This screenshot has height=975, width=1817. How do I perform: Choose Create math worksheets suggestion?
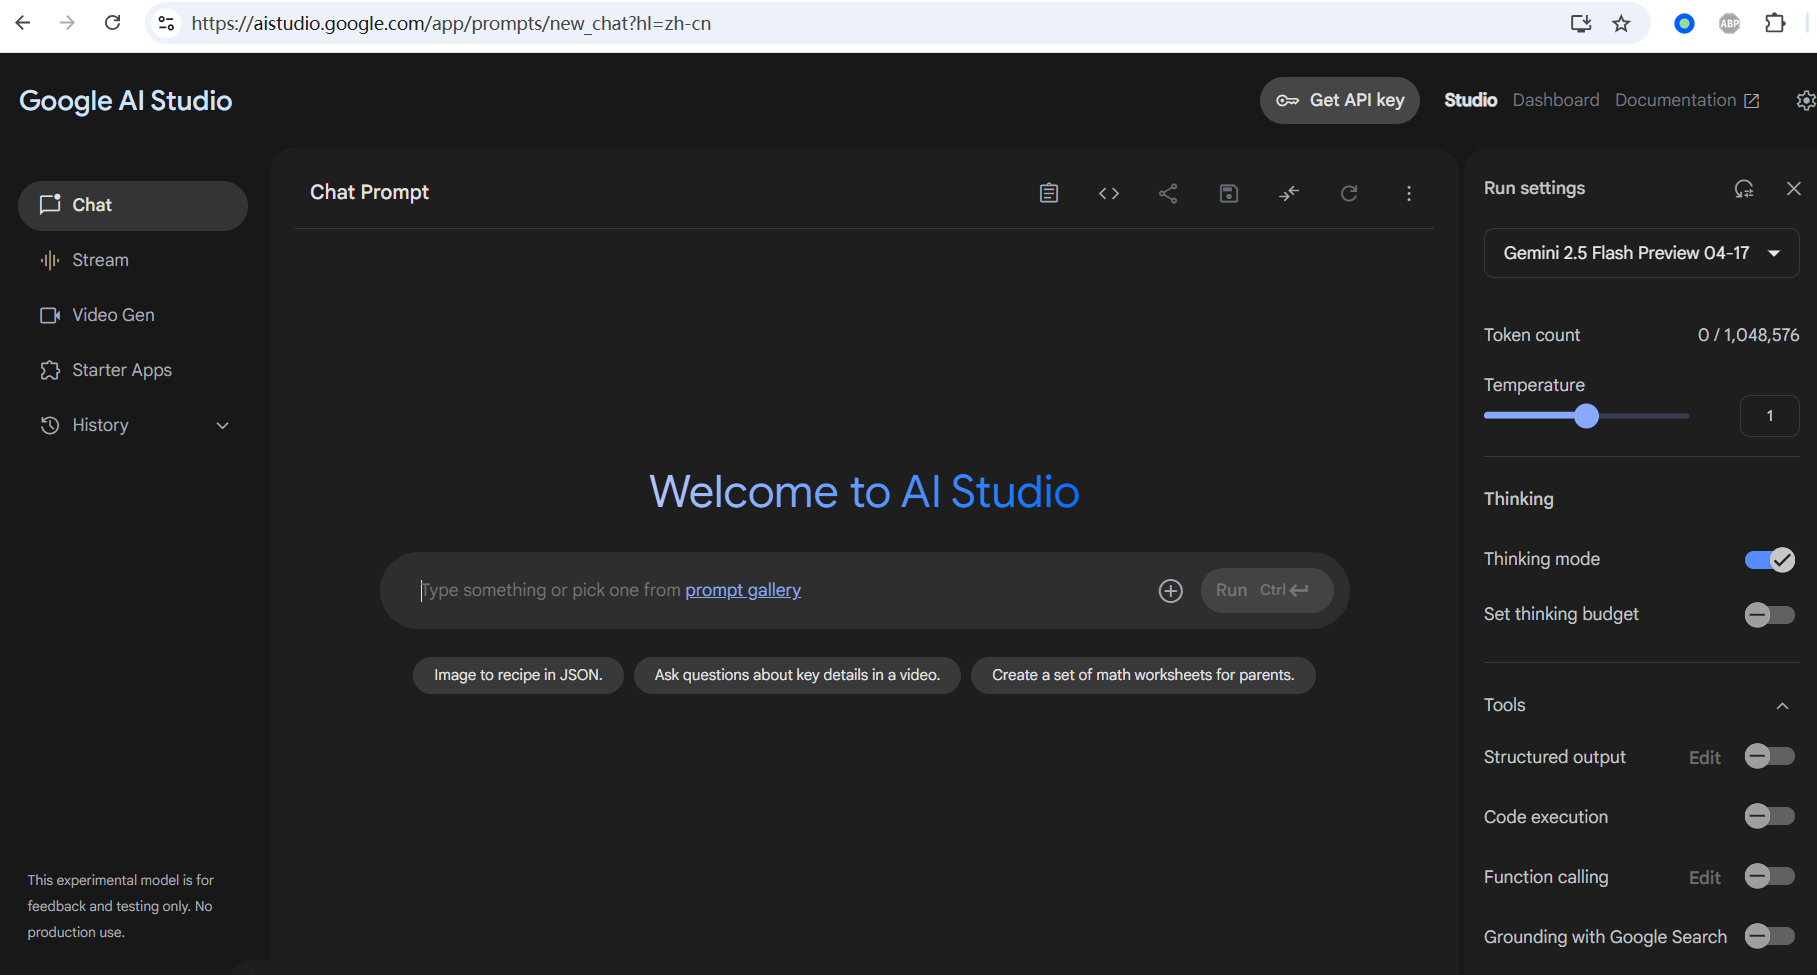coord(1143,675)
